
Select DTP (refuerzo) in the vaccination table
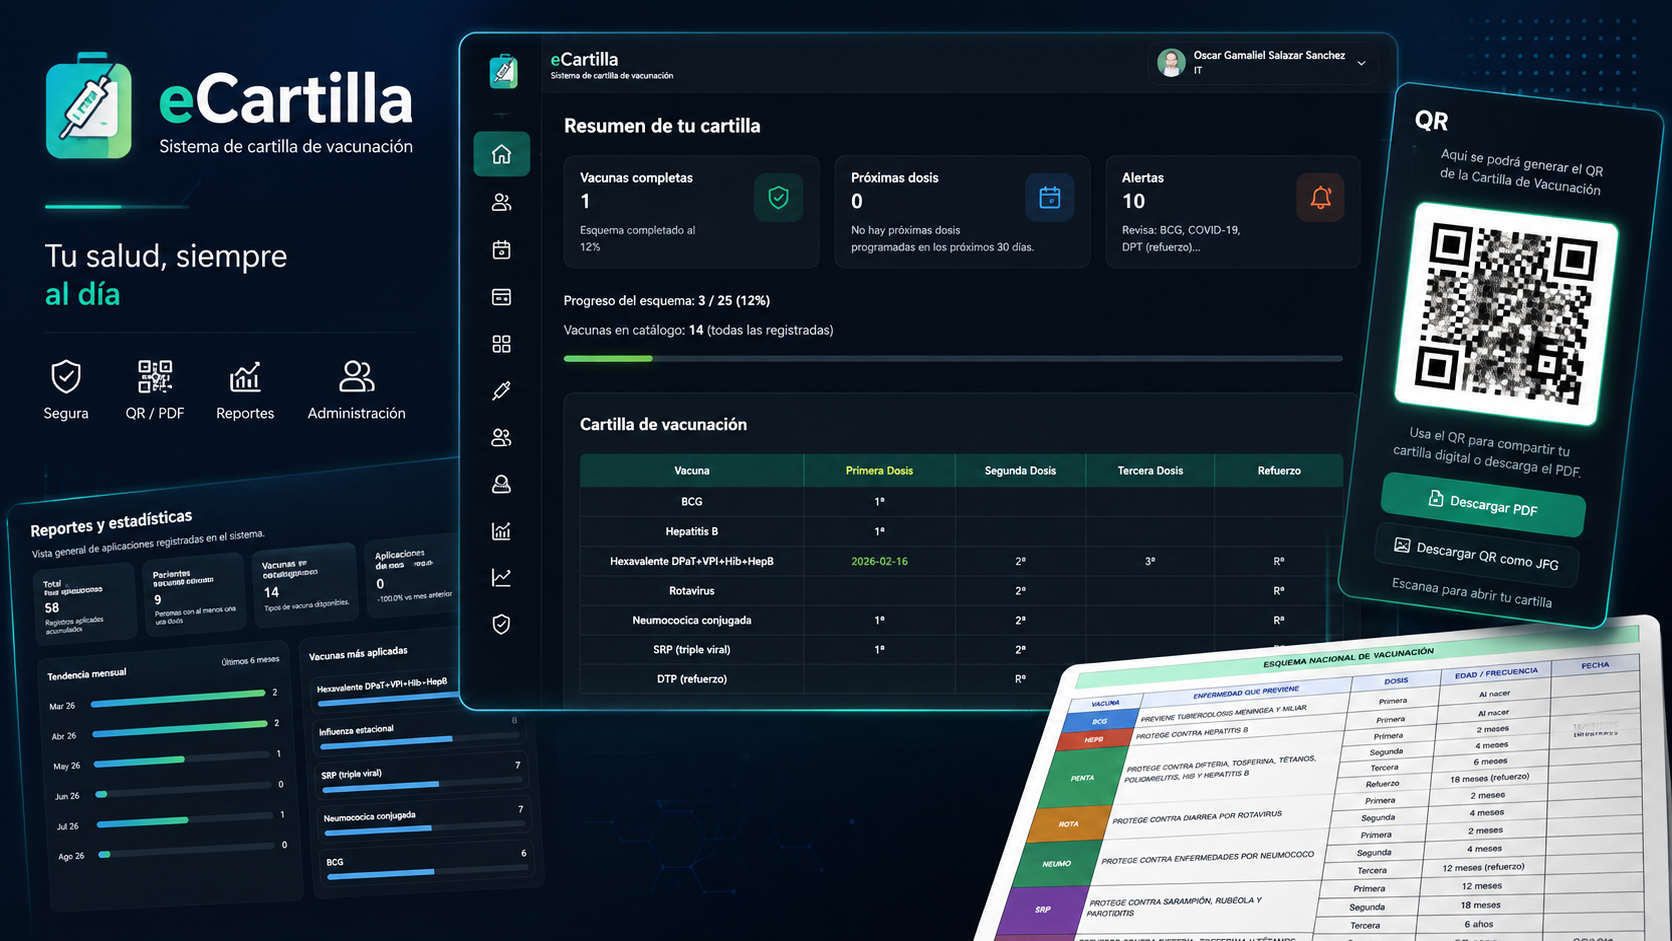click(692, 679)
